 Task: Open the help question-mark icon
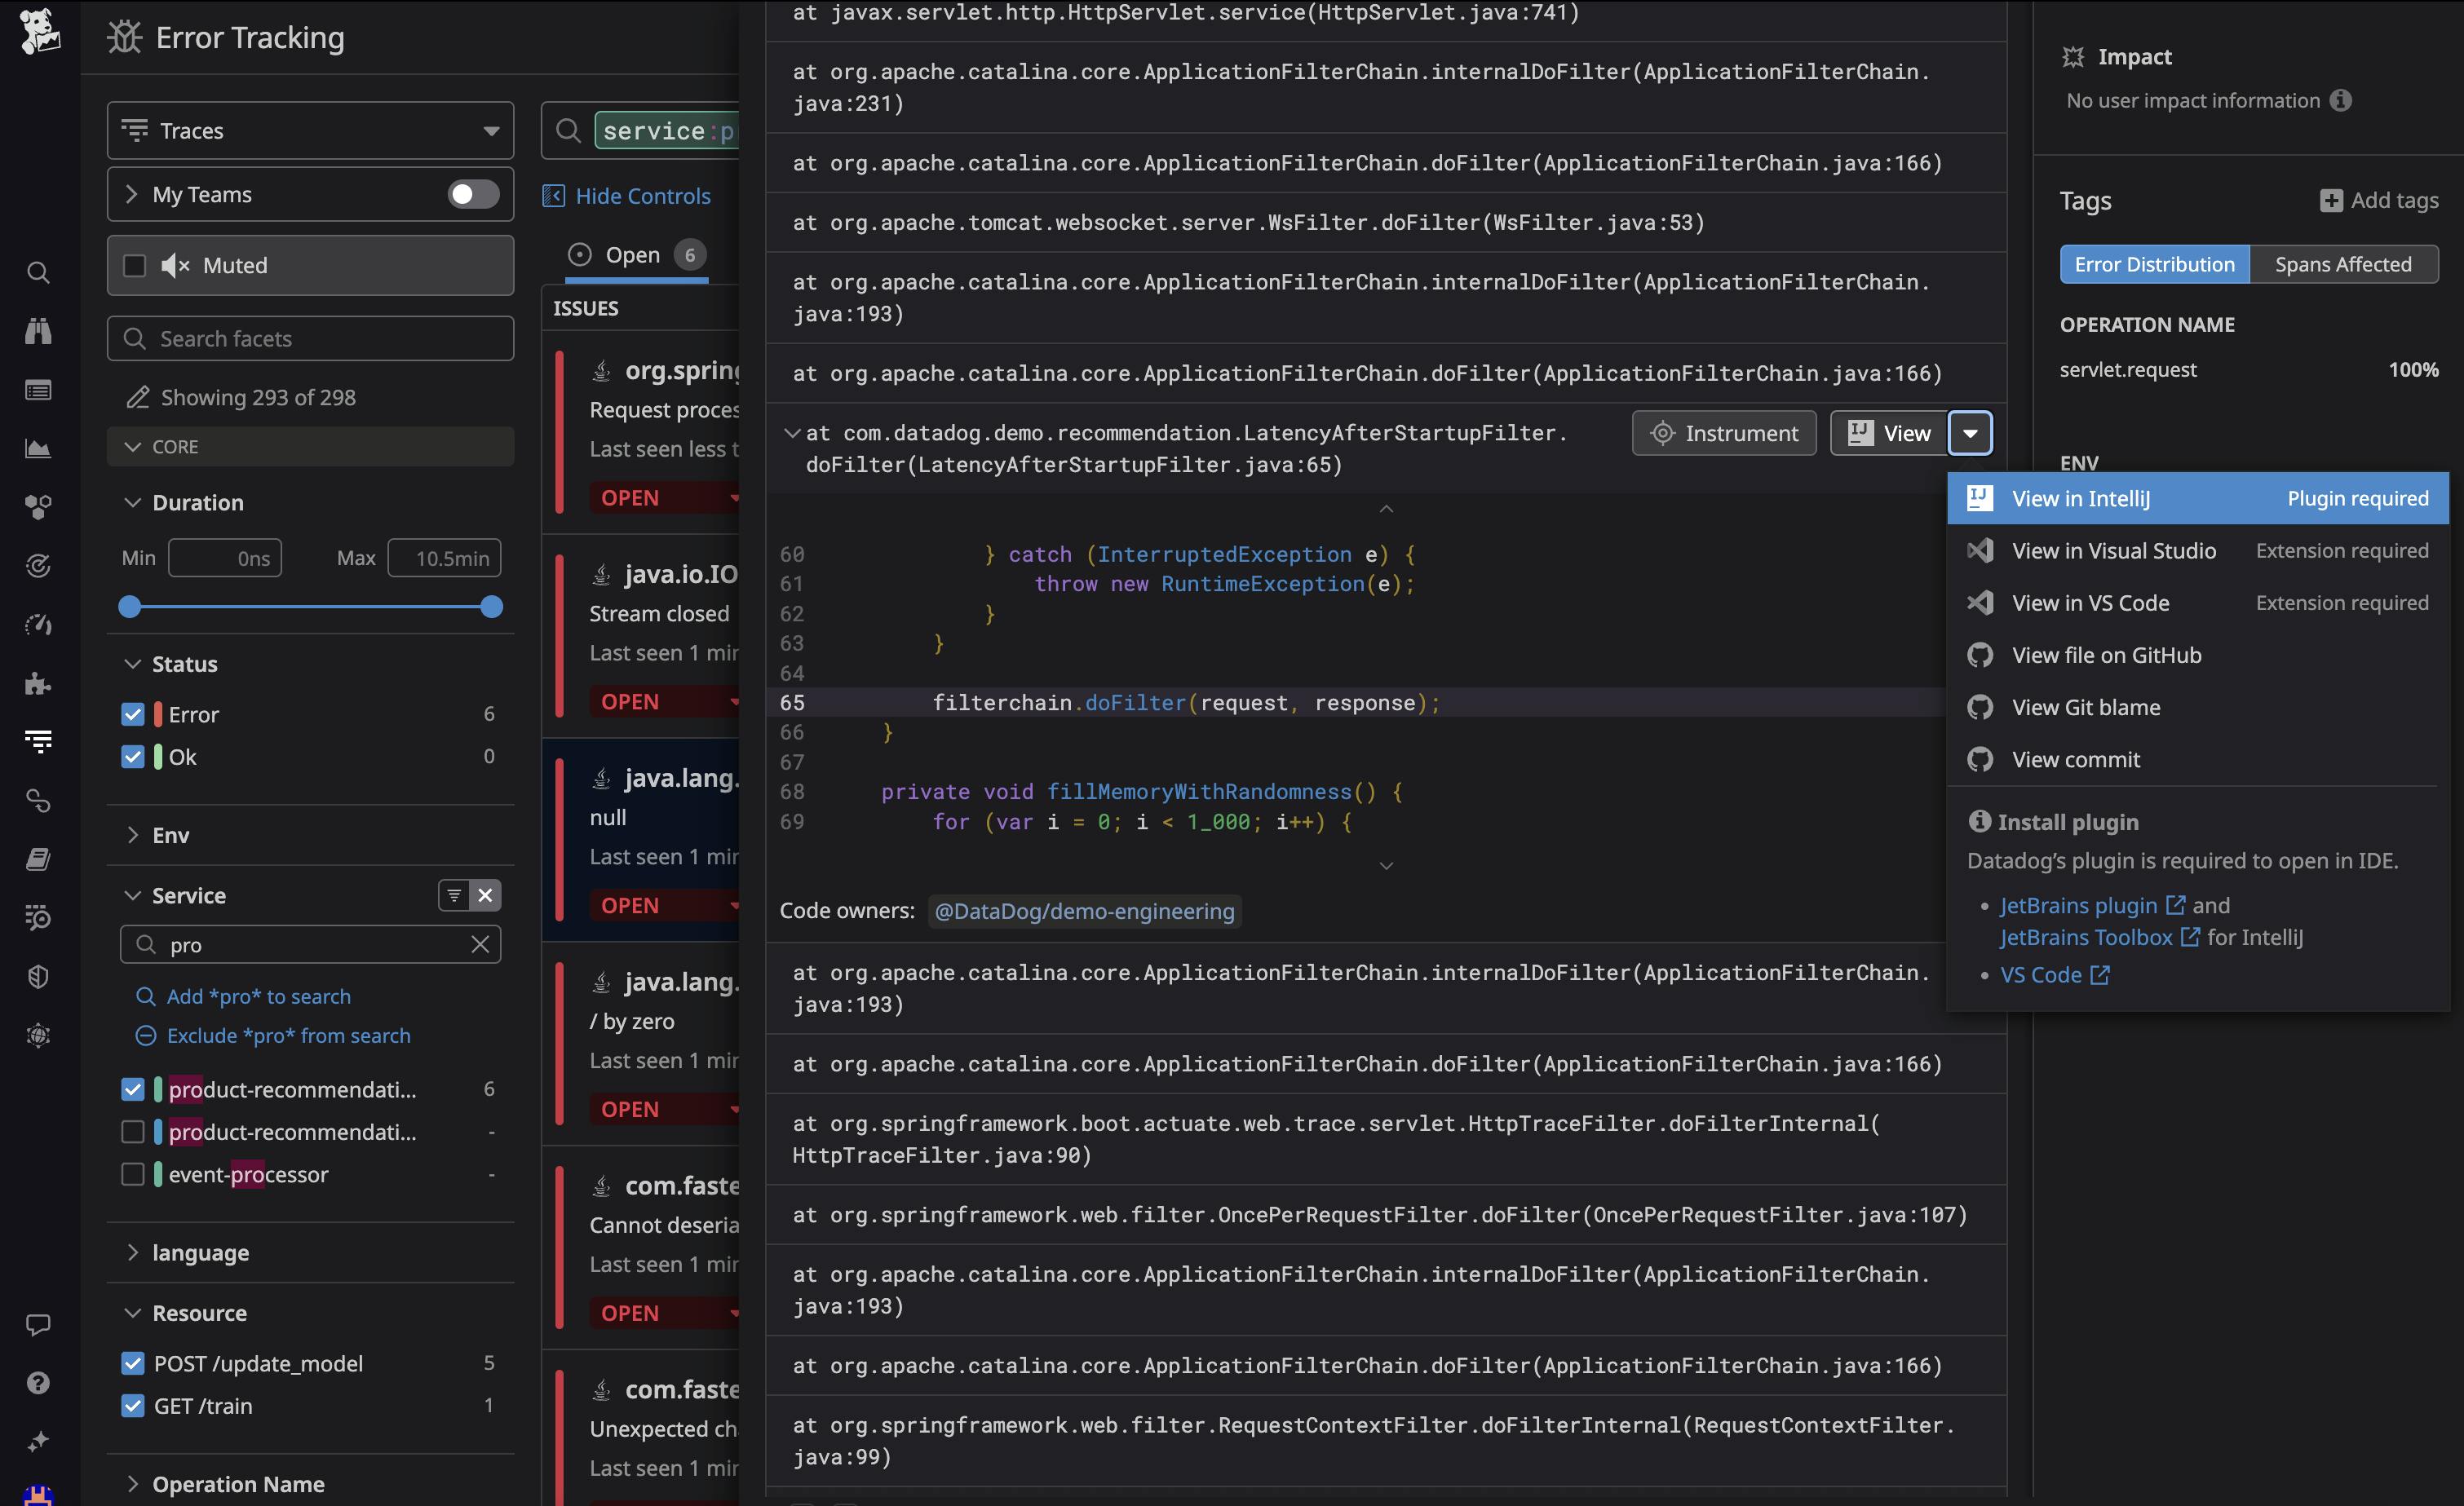pos(38,1384)
